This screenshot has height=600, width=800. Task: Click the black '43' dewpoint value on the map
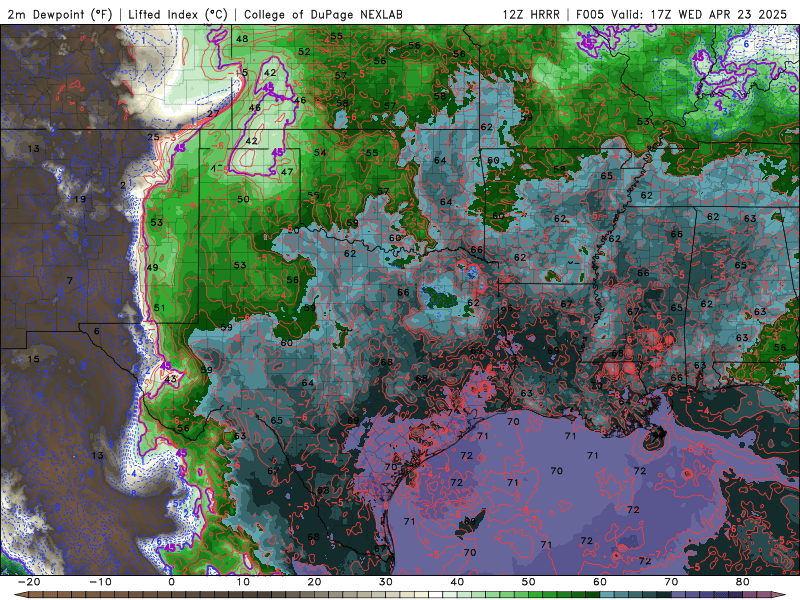click(170, 379)
